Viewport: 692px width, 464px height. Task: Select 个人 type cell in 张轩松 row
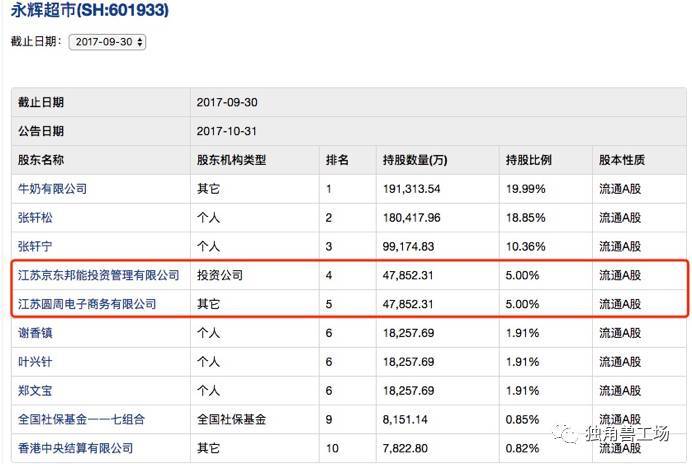pos(208,218)
